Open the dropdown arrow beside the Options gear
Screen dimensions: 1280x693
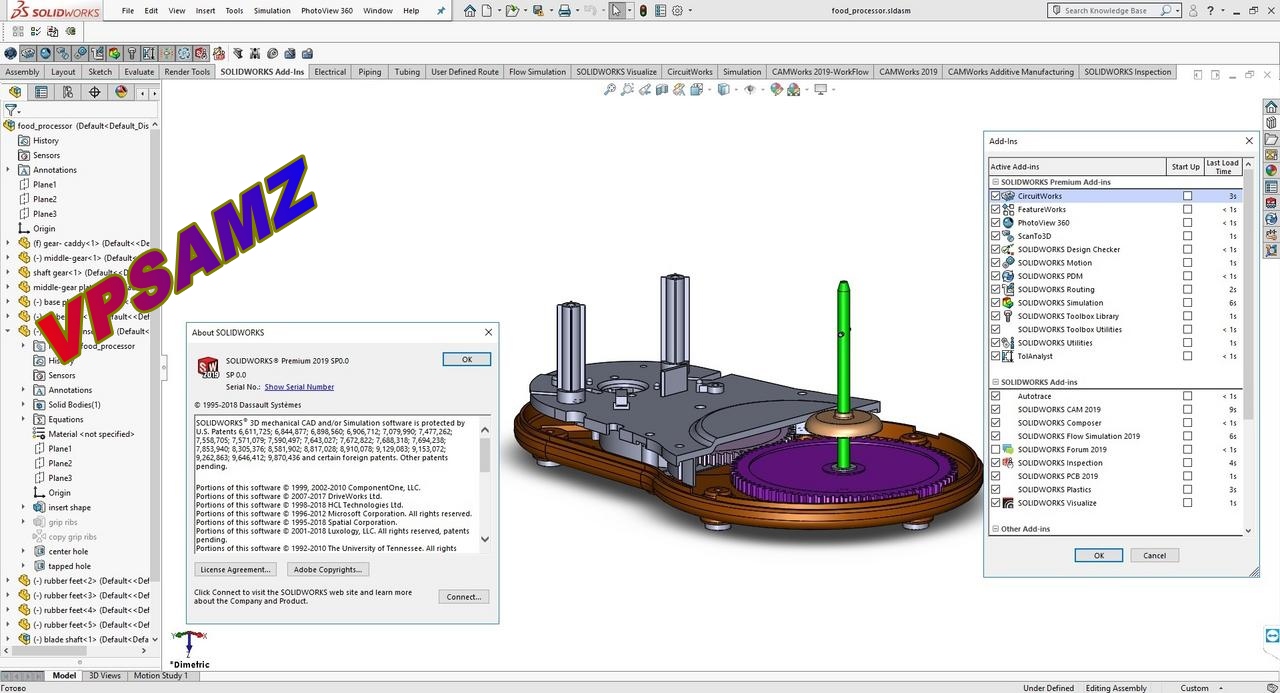[689, 11]
